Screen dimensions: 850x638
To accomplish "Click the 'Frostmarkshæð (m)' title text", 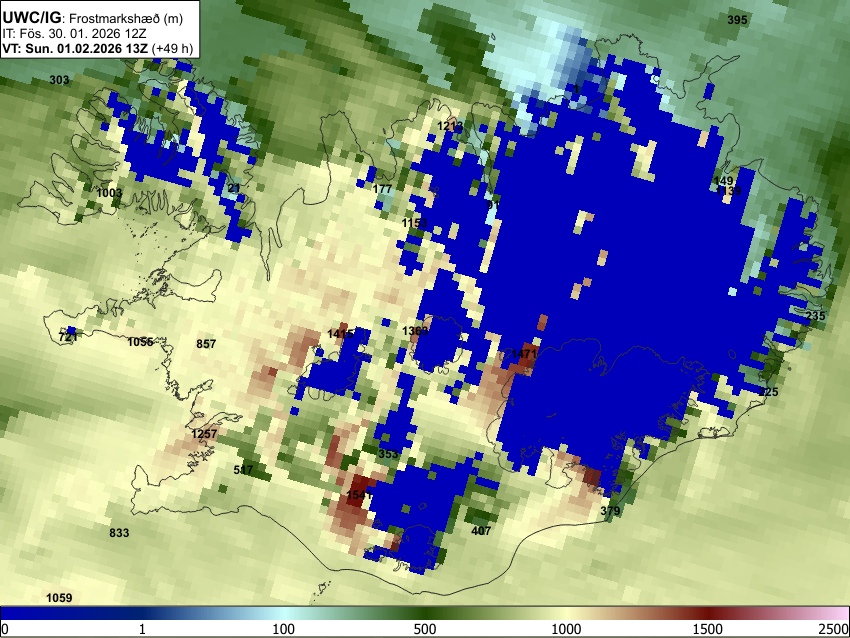I will pyautogui.click(x=126, y=19).
